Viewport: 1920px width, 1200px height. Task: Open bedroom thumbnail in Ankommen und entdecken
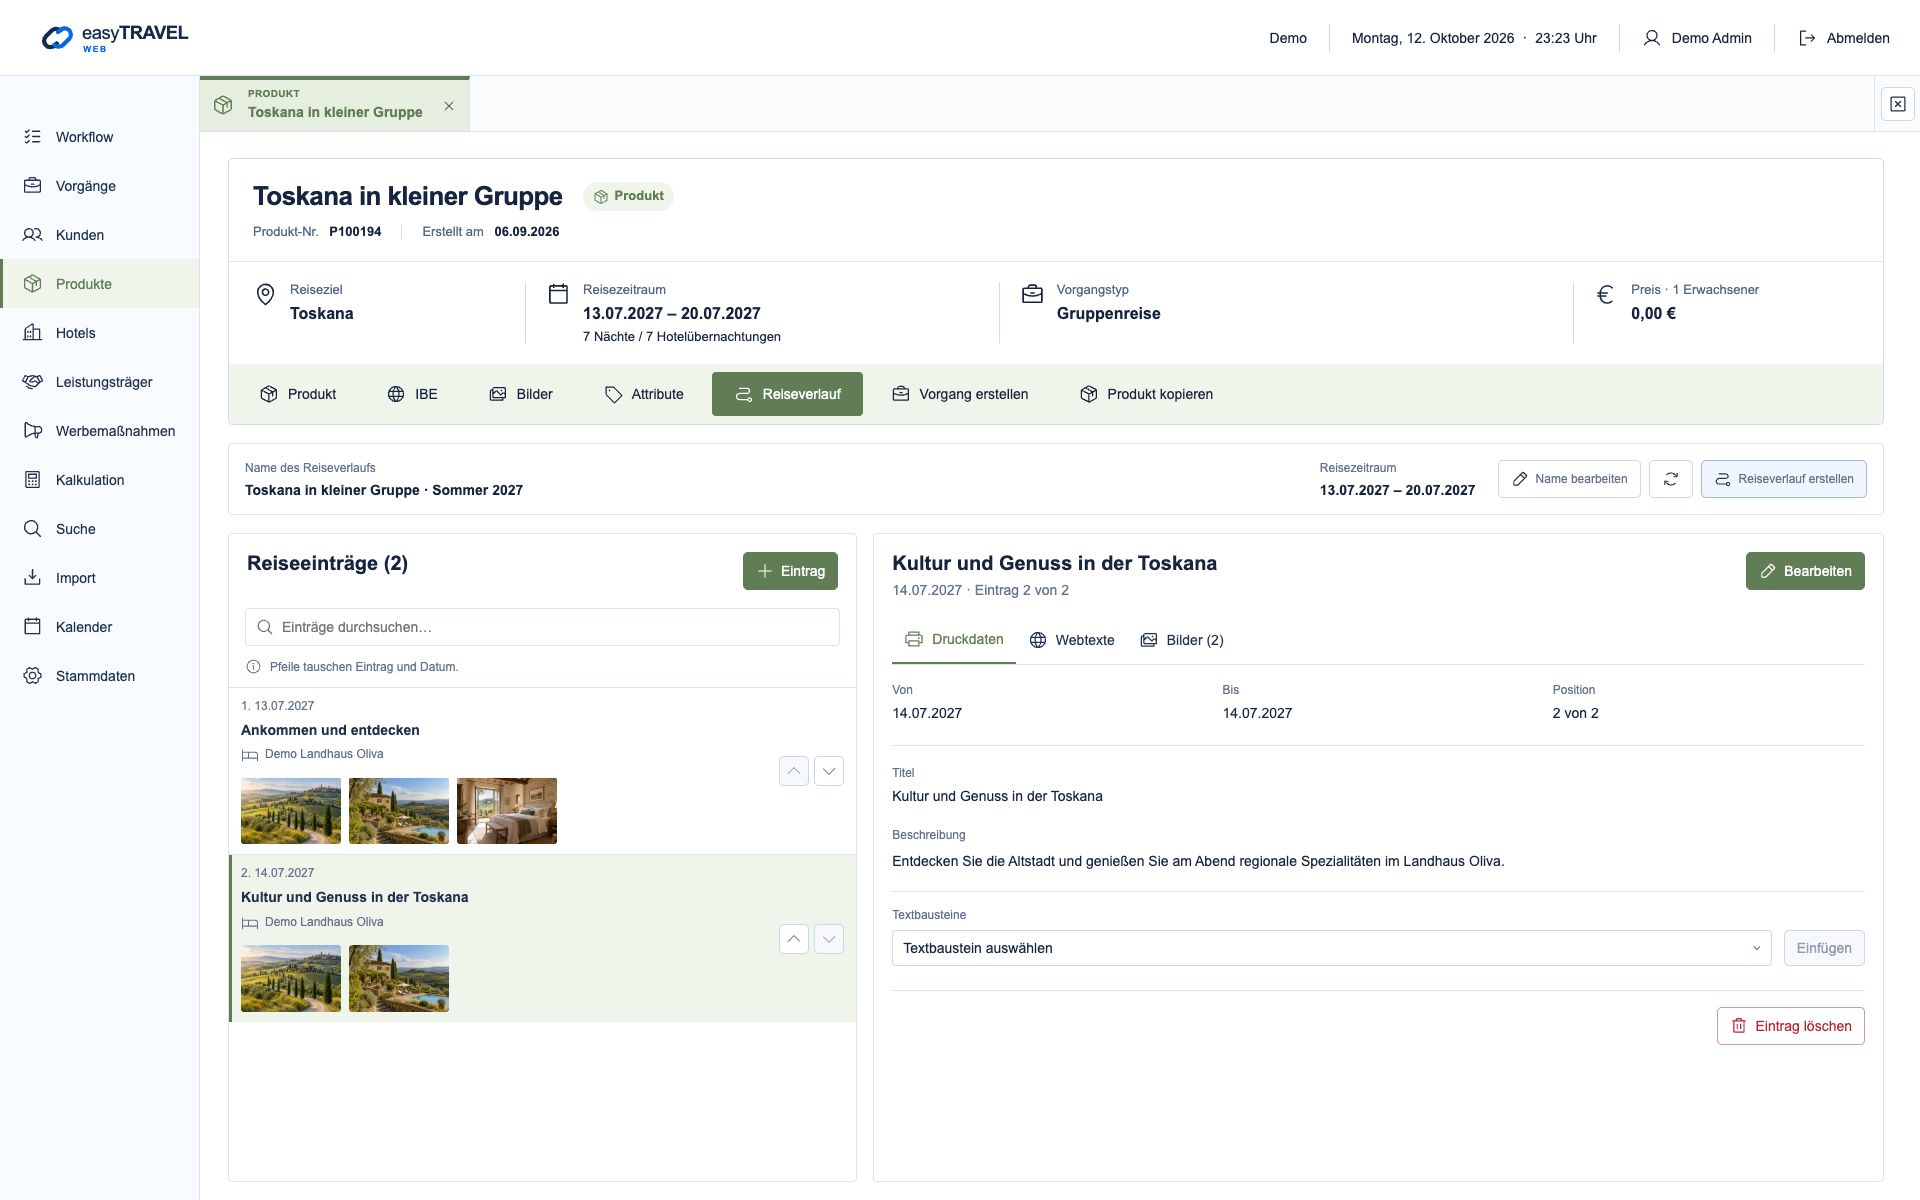click(x=507, y=811)
